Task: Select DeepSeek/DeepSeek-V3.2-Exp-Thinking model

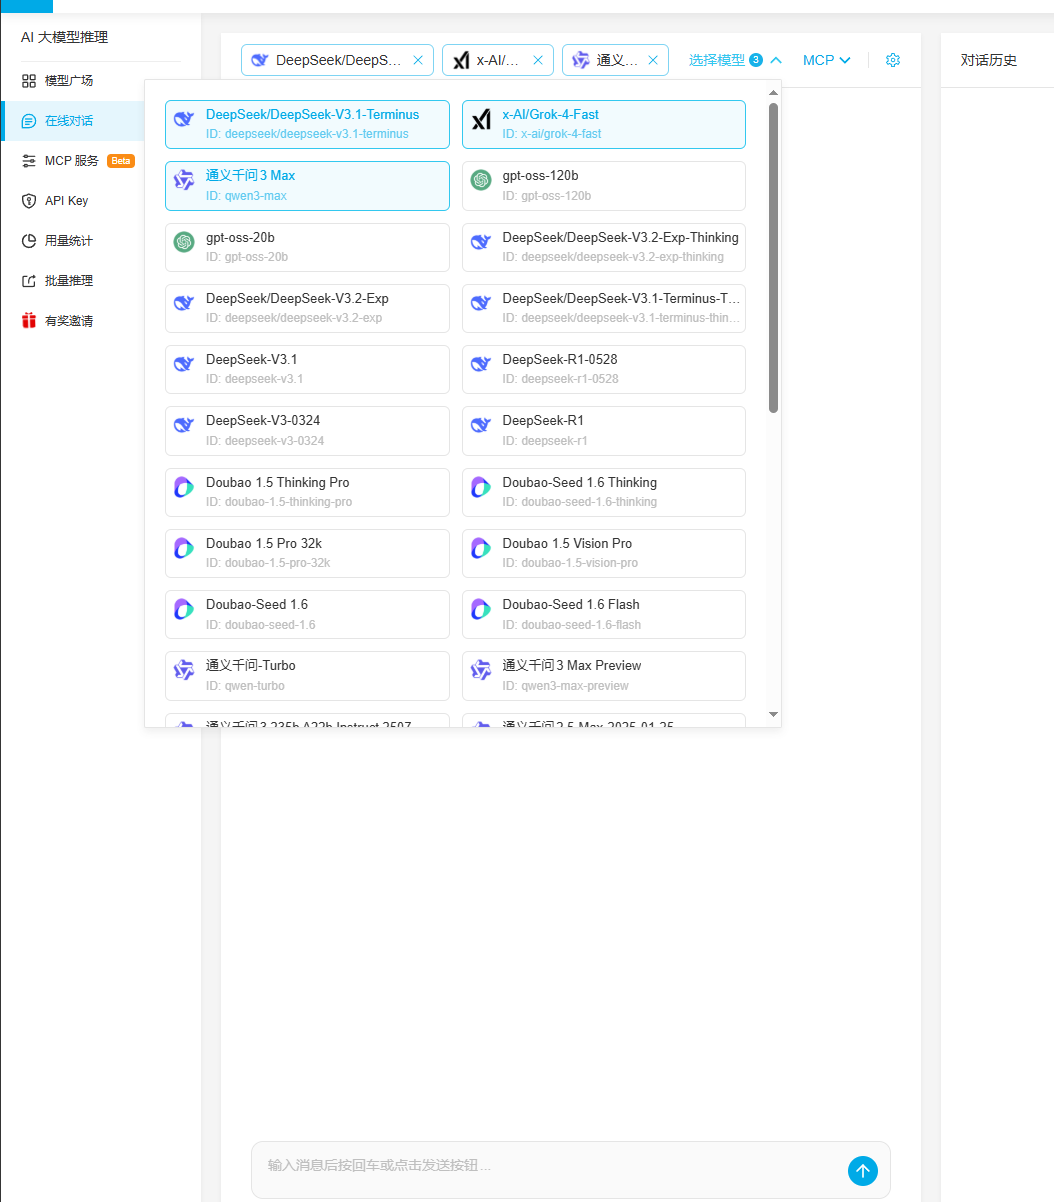Action: [x=604, y=247]
